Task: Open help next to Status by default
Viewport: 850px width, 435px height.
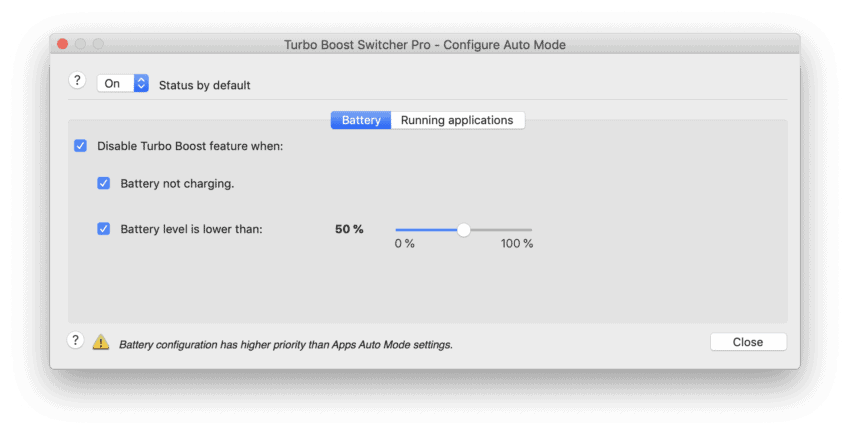Action: click(x=77, y=81)
